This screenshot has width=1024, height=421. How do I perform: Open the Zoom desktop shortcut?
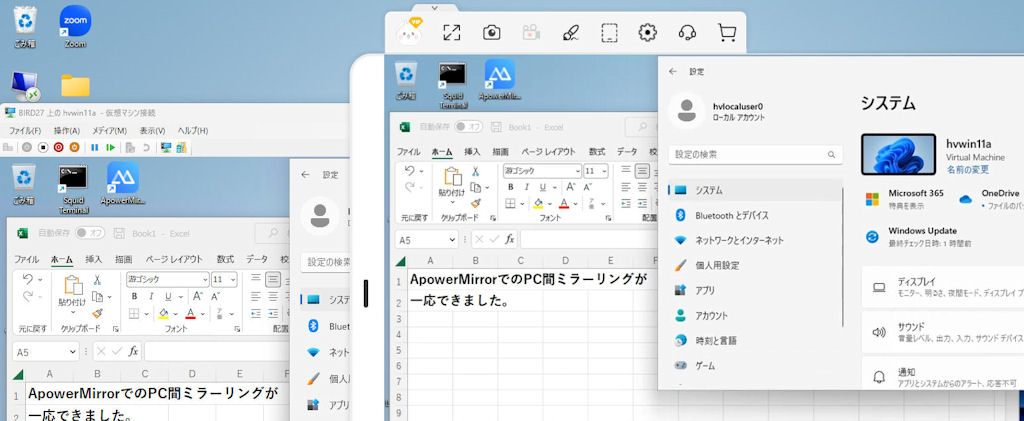[75, 27]
